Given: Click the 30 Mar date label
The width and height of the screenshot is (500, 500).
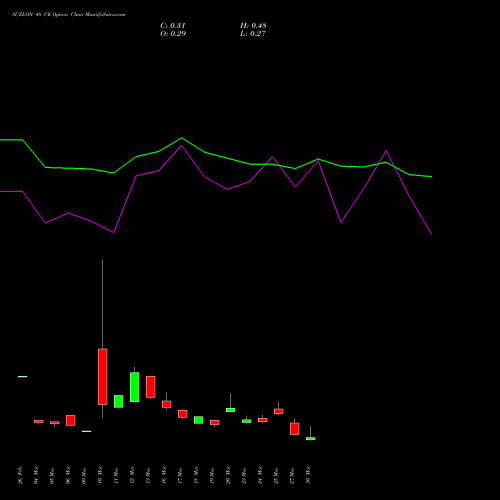Looking at the screenshot, I should [x=308, y=475].
